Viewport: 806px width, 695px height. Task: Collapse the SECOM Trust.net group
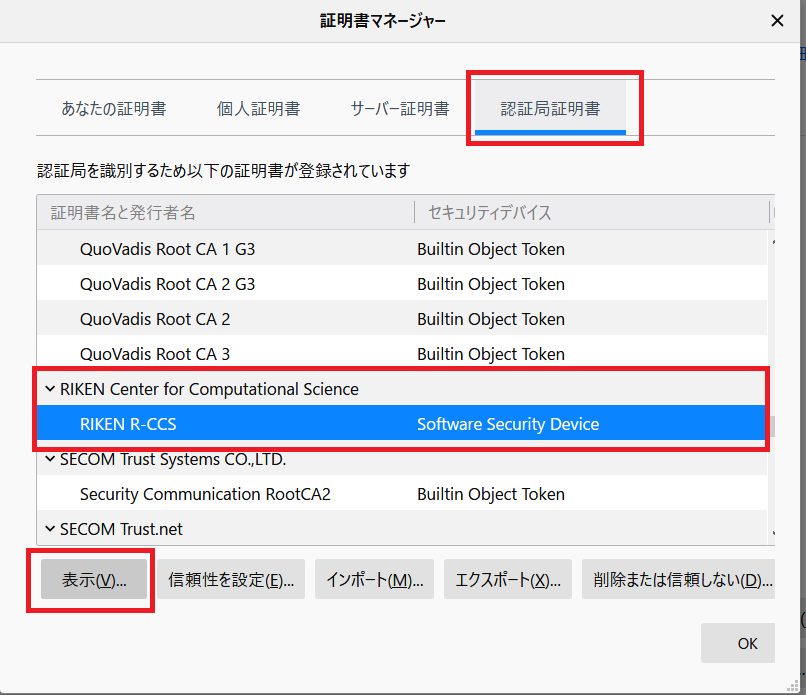point(50,529)
